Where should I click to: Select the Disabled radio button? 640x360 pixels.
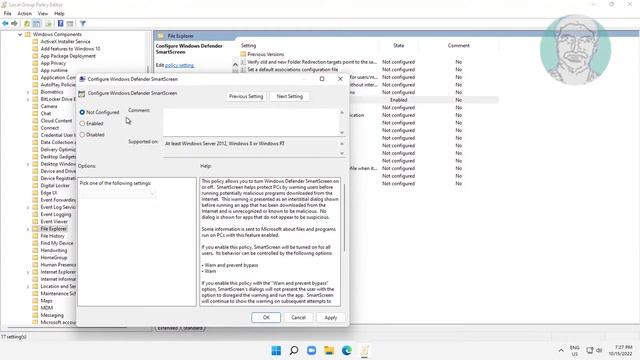[82, 134]
